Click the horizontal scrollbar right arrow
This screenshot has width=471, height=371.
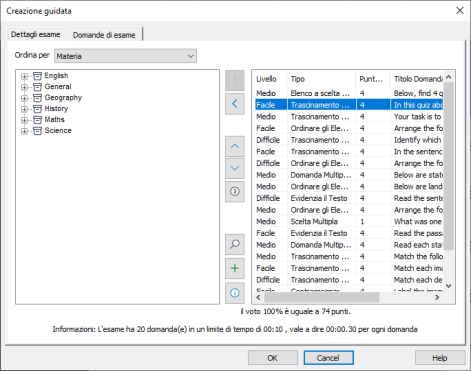[x=437, y=297]
